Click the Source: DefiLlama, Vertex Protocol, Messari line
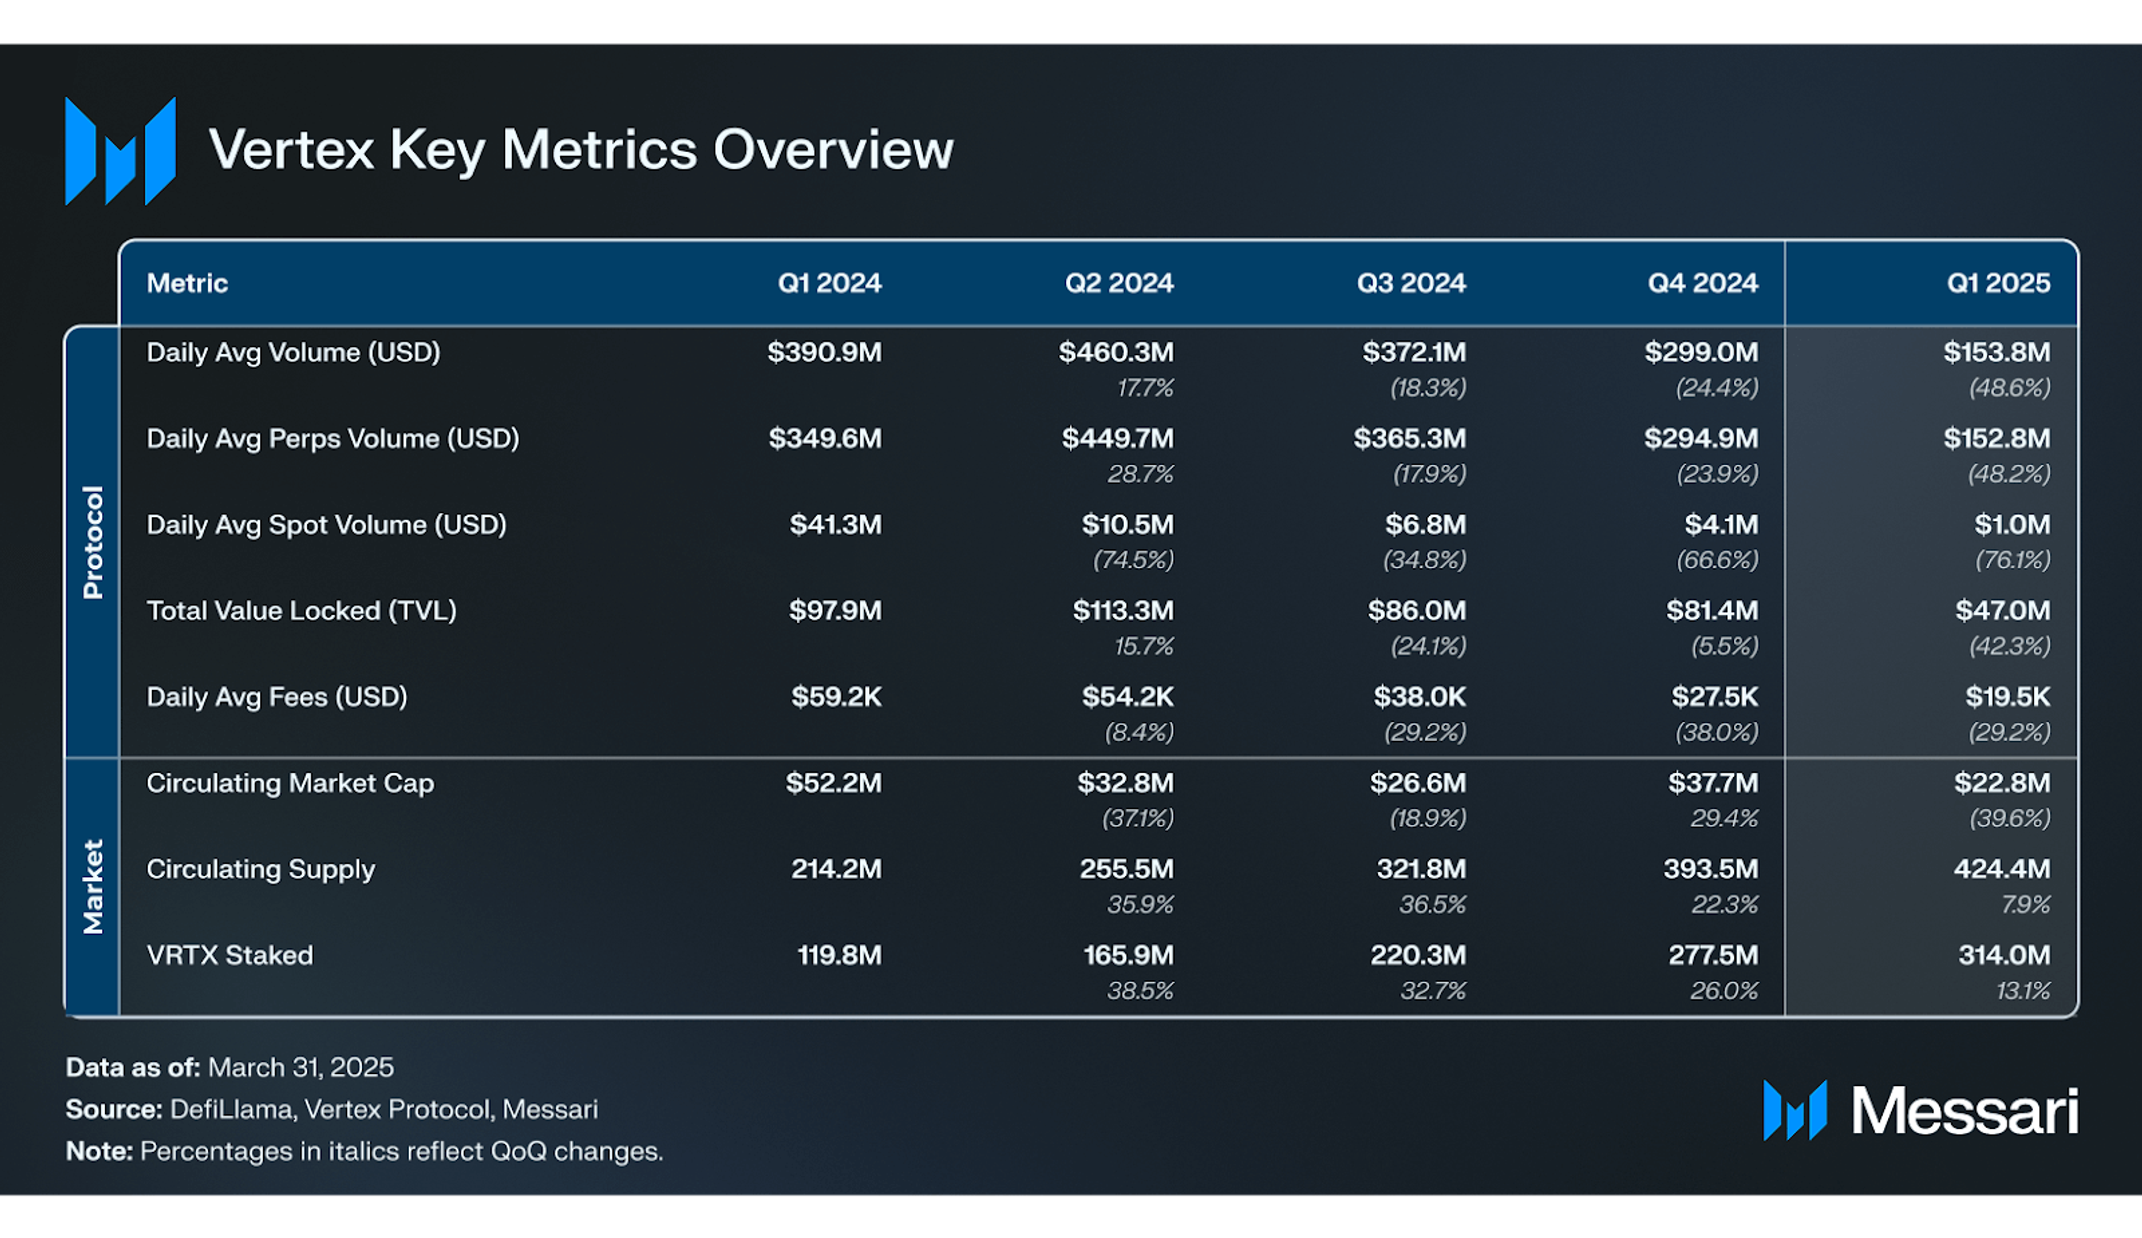Image resolution: width=2142 pixels, height=1238 pixels. tap(332, 1109)
